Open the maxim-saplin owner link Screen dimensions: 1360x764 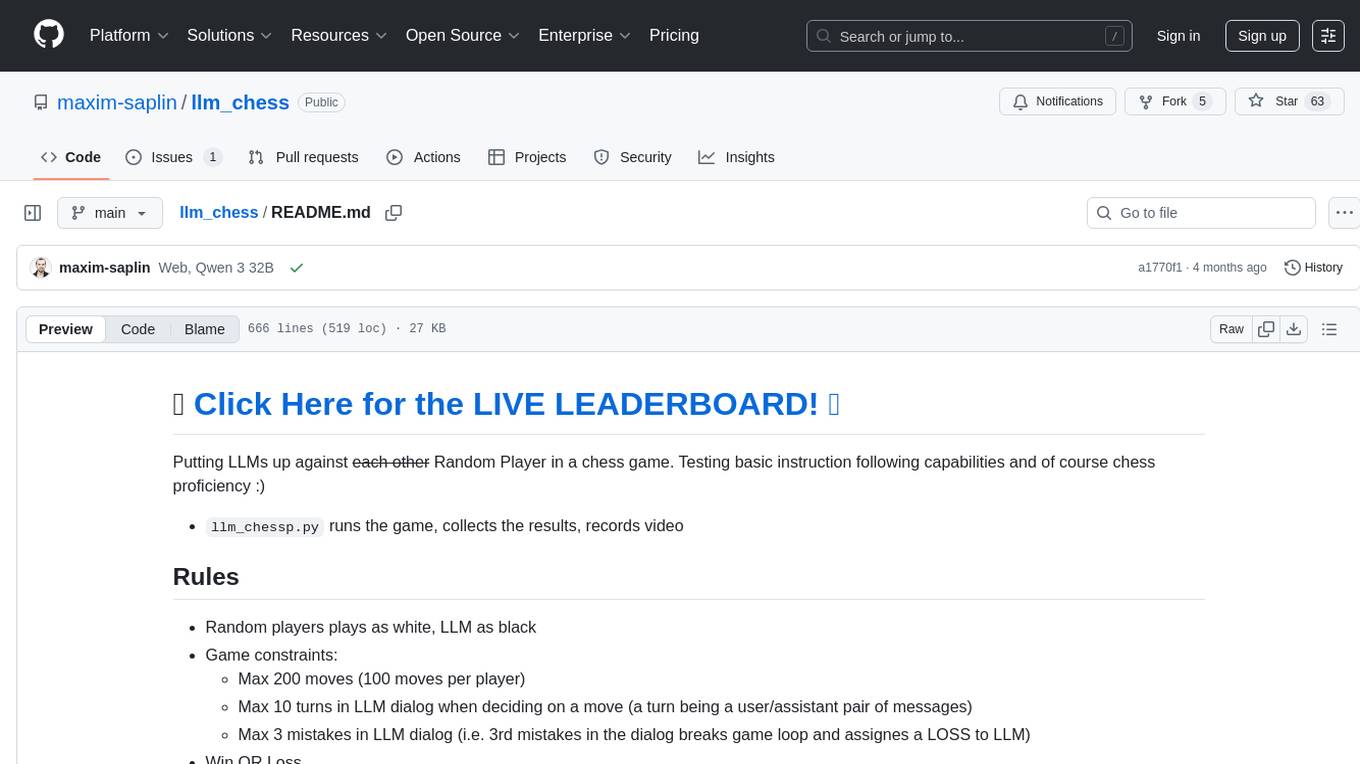[117, 102]
